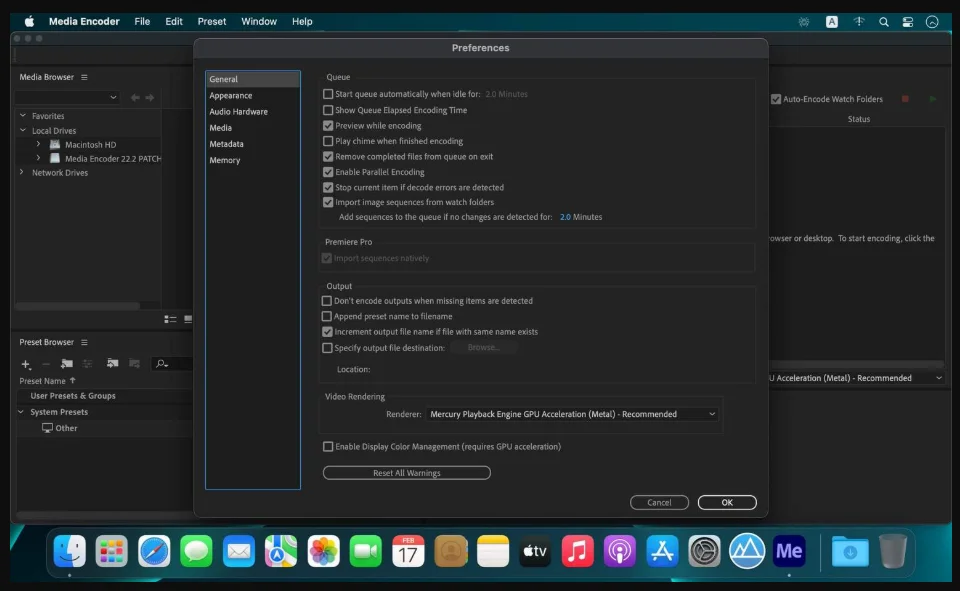The height and width of the screenshot is (591, 960).
Task: Toggle Auto-Encode Watch Folders checkbox
Action: tap(776, 99)
